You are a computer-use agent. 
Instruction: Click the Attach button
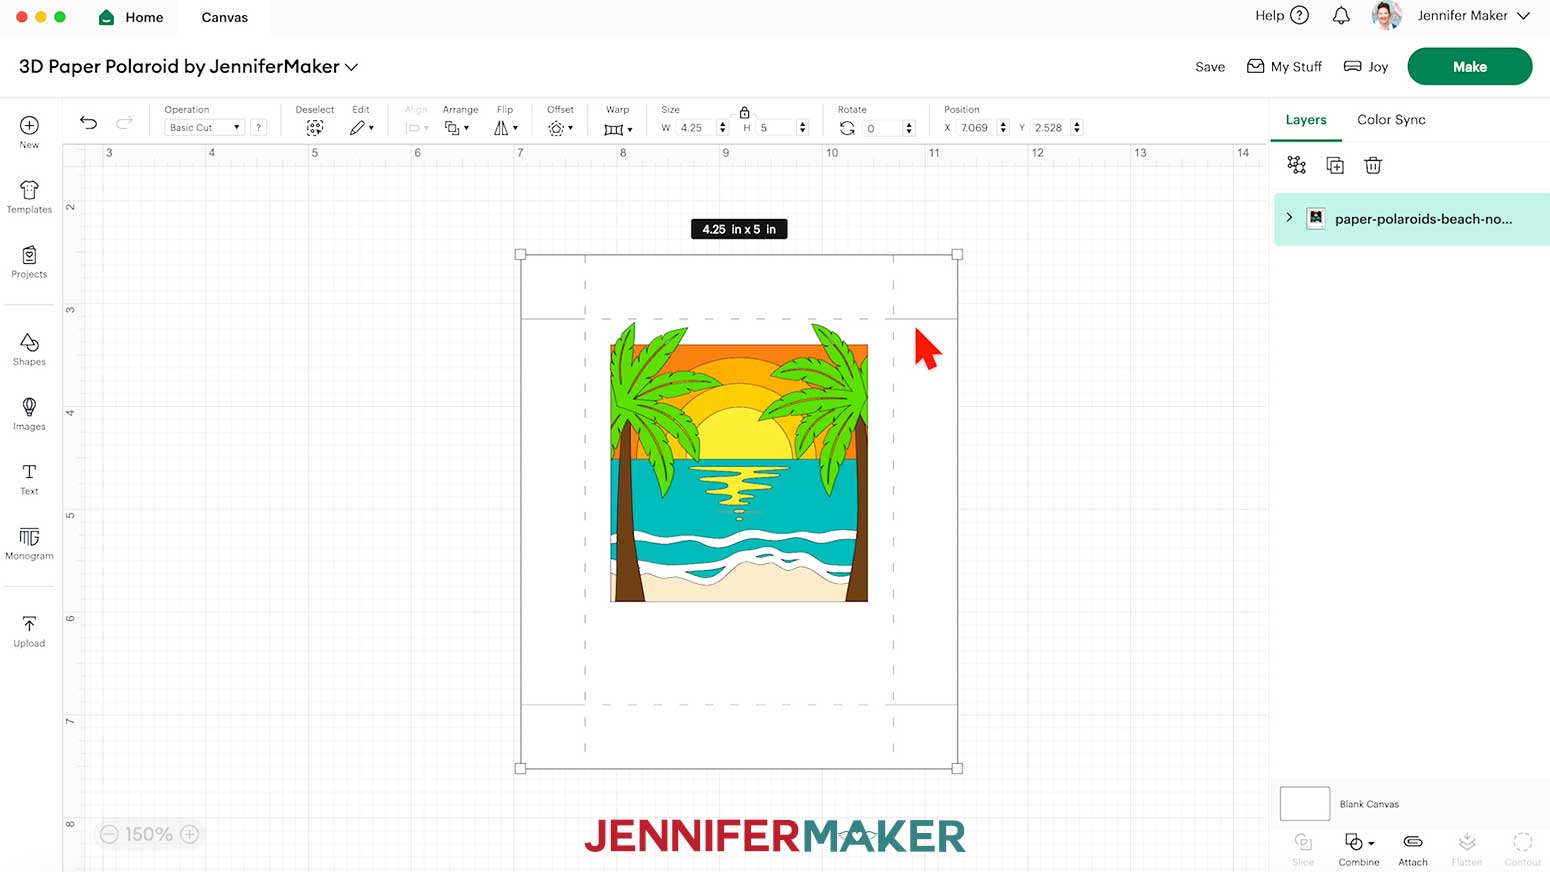pos(1413,848)
